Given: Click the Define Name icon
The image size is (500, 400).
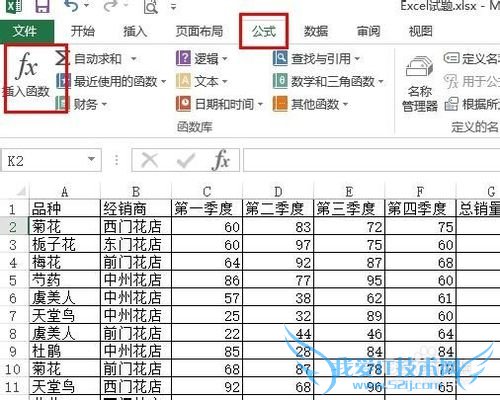Looking at the screenshot, I should pyautogui.click(x=451, y=58).
